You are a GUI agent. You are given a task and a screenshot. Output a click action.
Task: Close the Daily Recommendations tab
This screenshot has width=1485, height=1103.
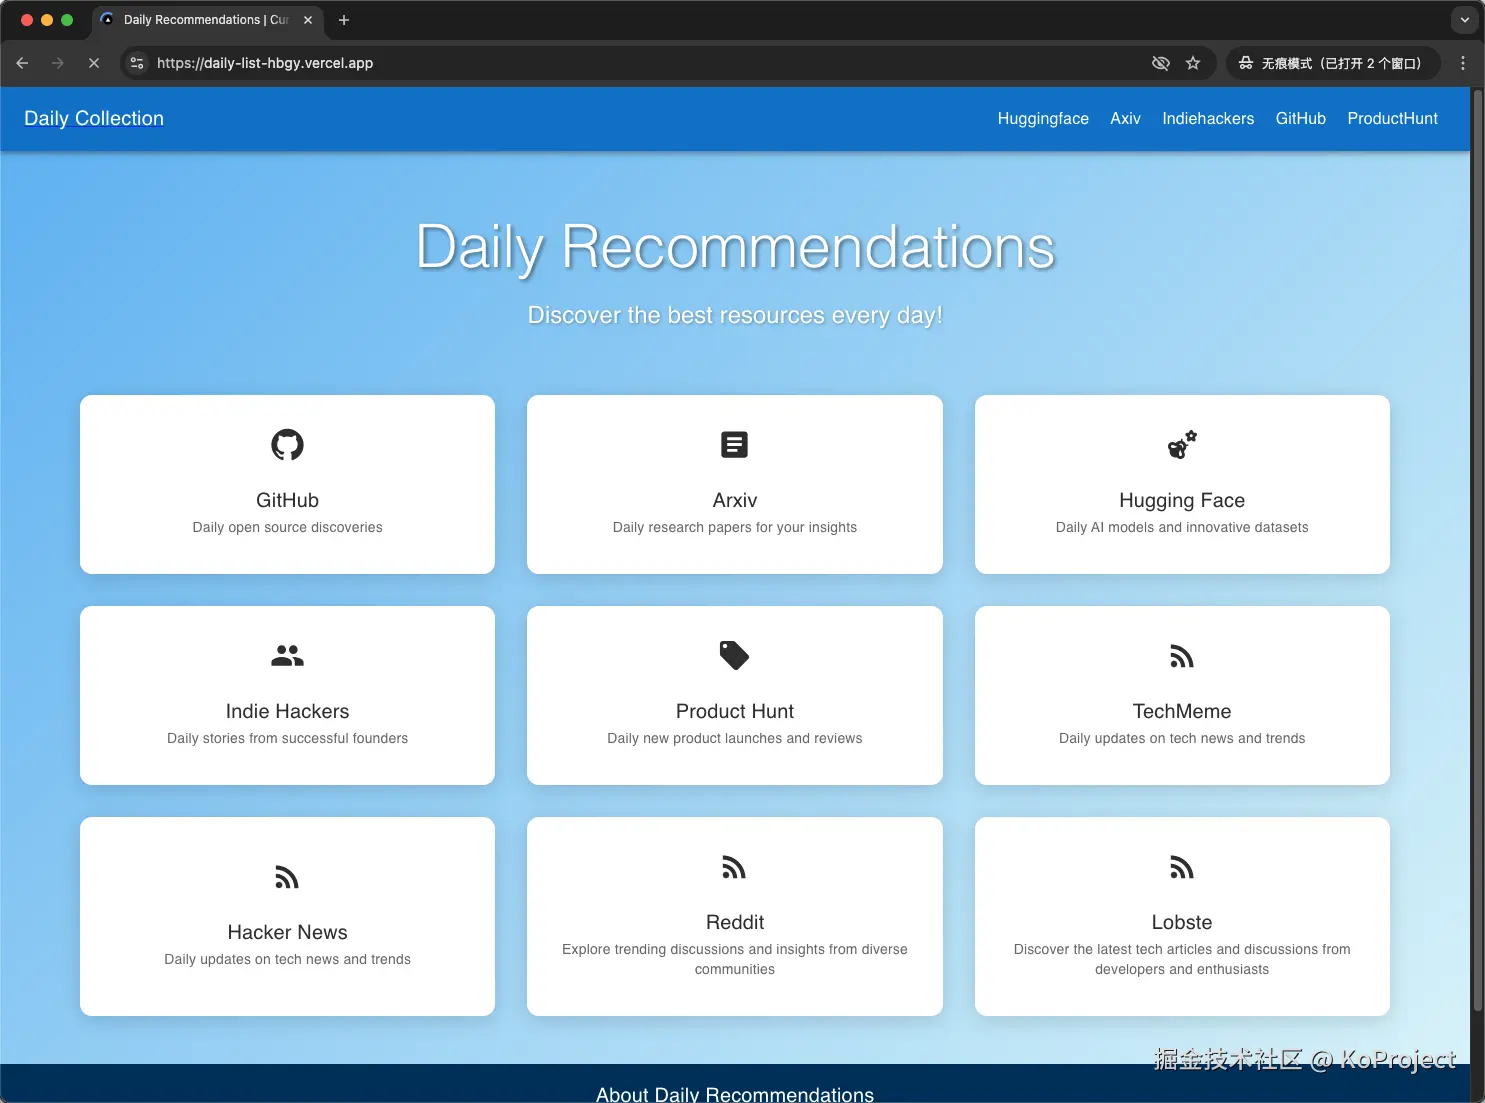pyautogui.click(x=308, y=20)
